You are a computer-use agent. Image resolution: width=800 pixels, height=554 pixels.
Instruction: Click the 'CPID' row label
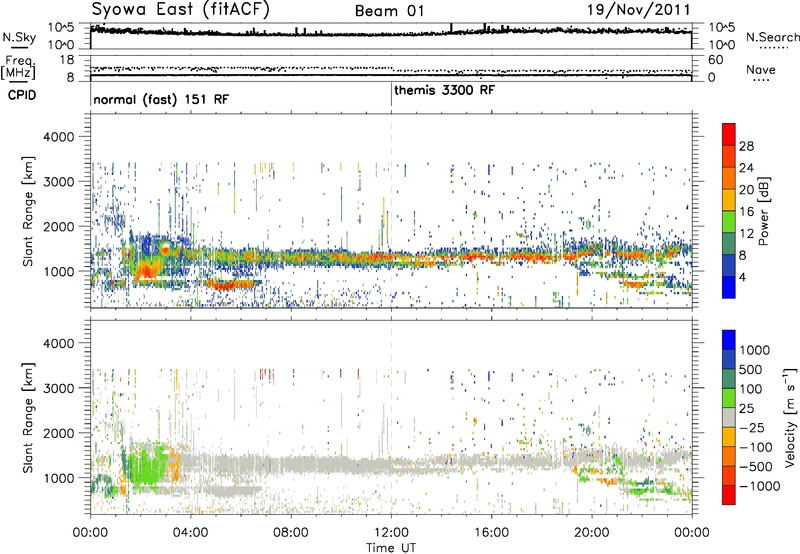22,95
